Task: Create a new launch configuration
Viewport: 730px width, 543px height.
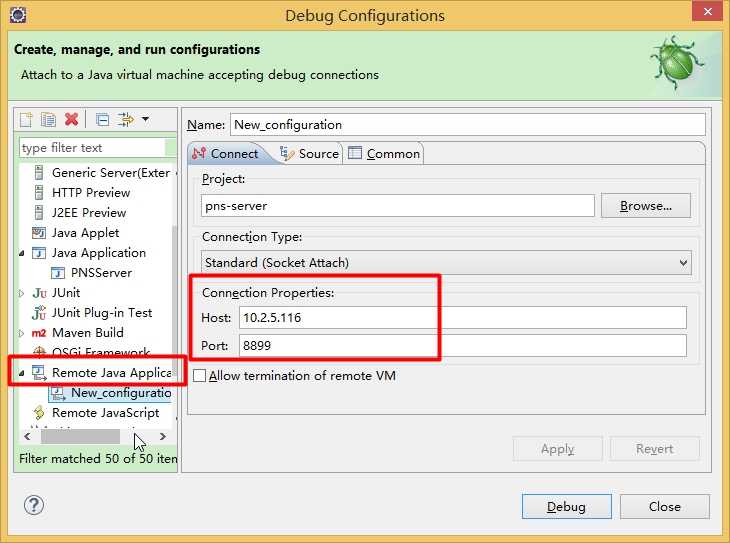Action: (26, 120)
